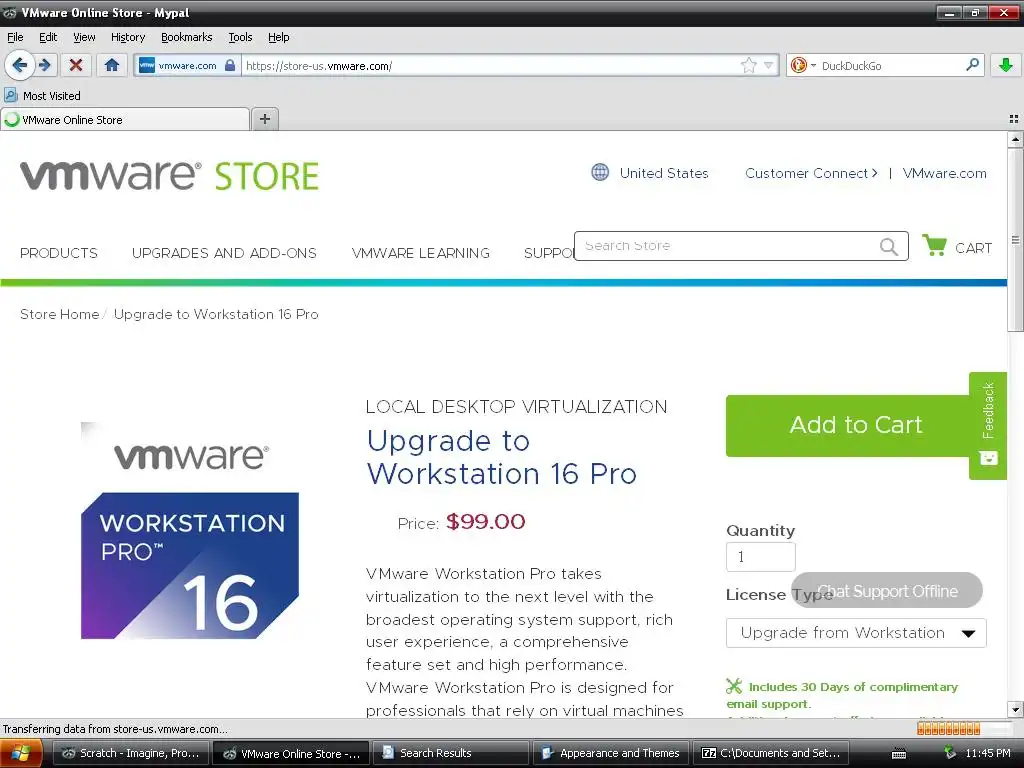Open the Customer Connect link

[811, 173]
